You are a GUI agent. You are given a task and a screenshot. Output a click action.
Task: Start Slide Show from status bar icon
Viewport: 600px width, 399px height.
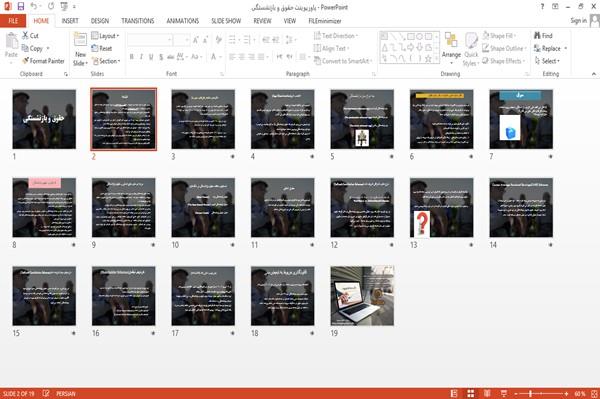pos(504,393)
